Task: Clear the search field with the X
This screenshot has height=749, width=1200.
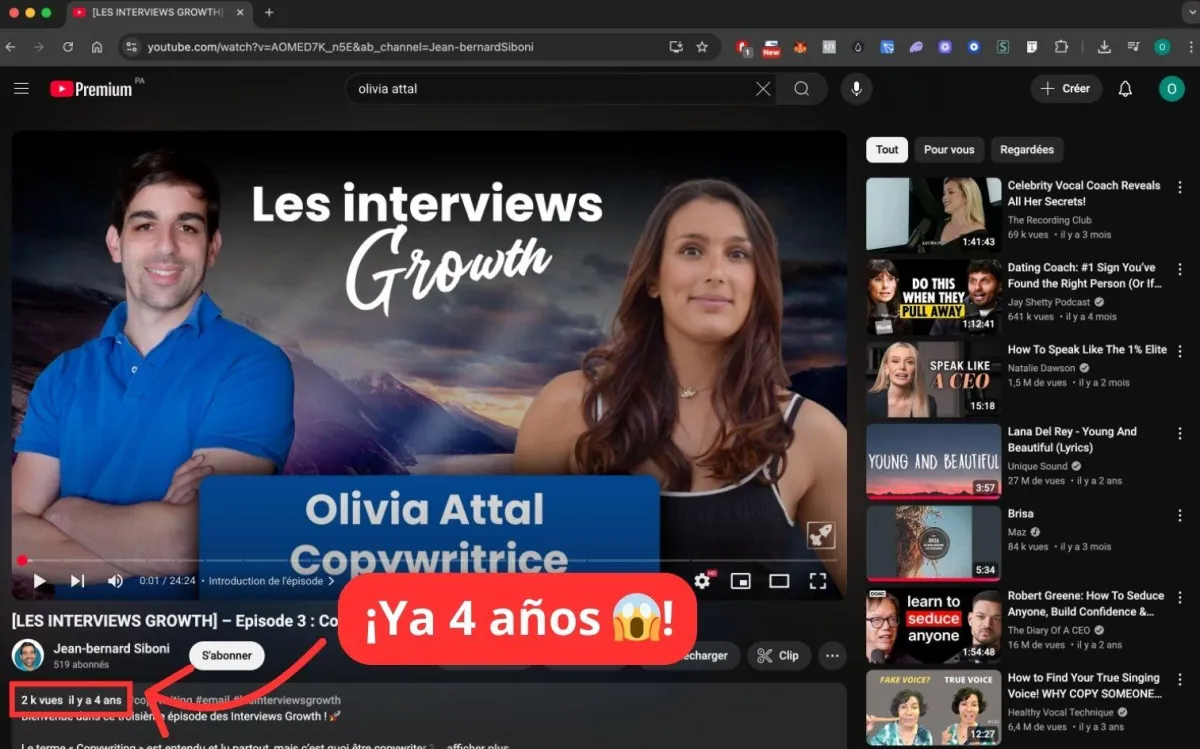Action: 763,89
